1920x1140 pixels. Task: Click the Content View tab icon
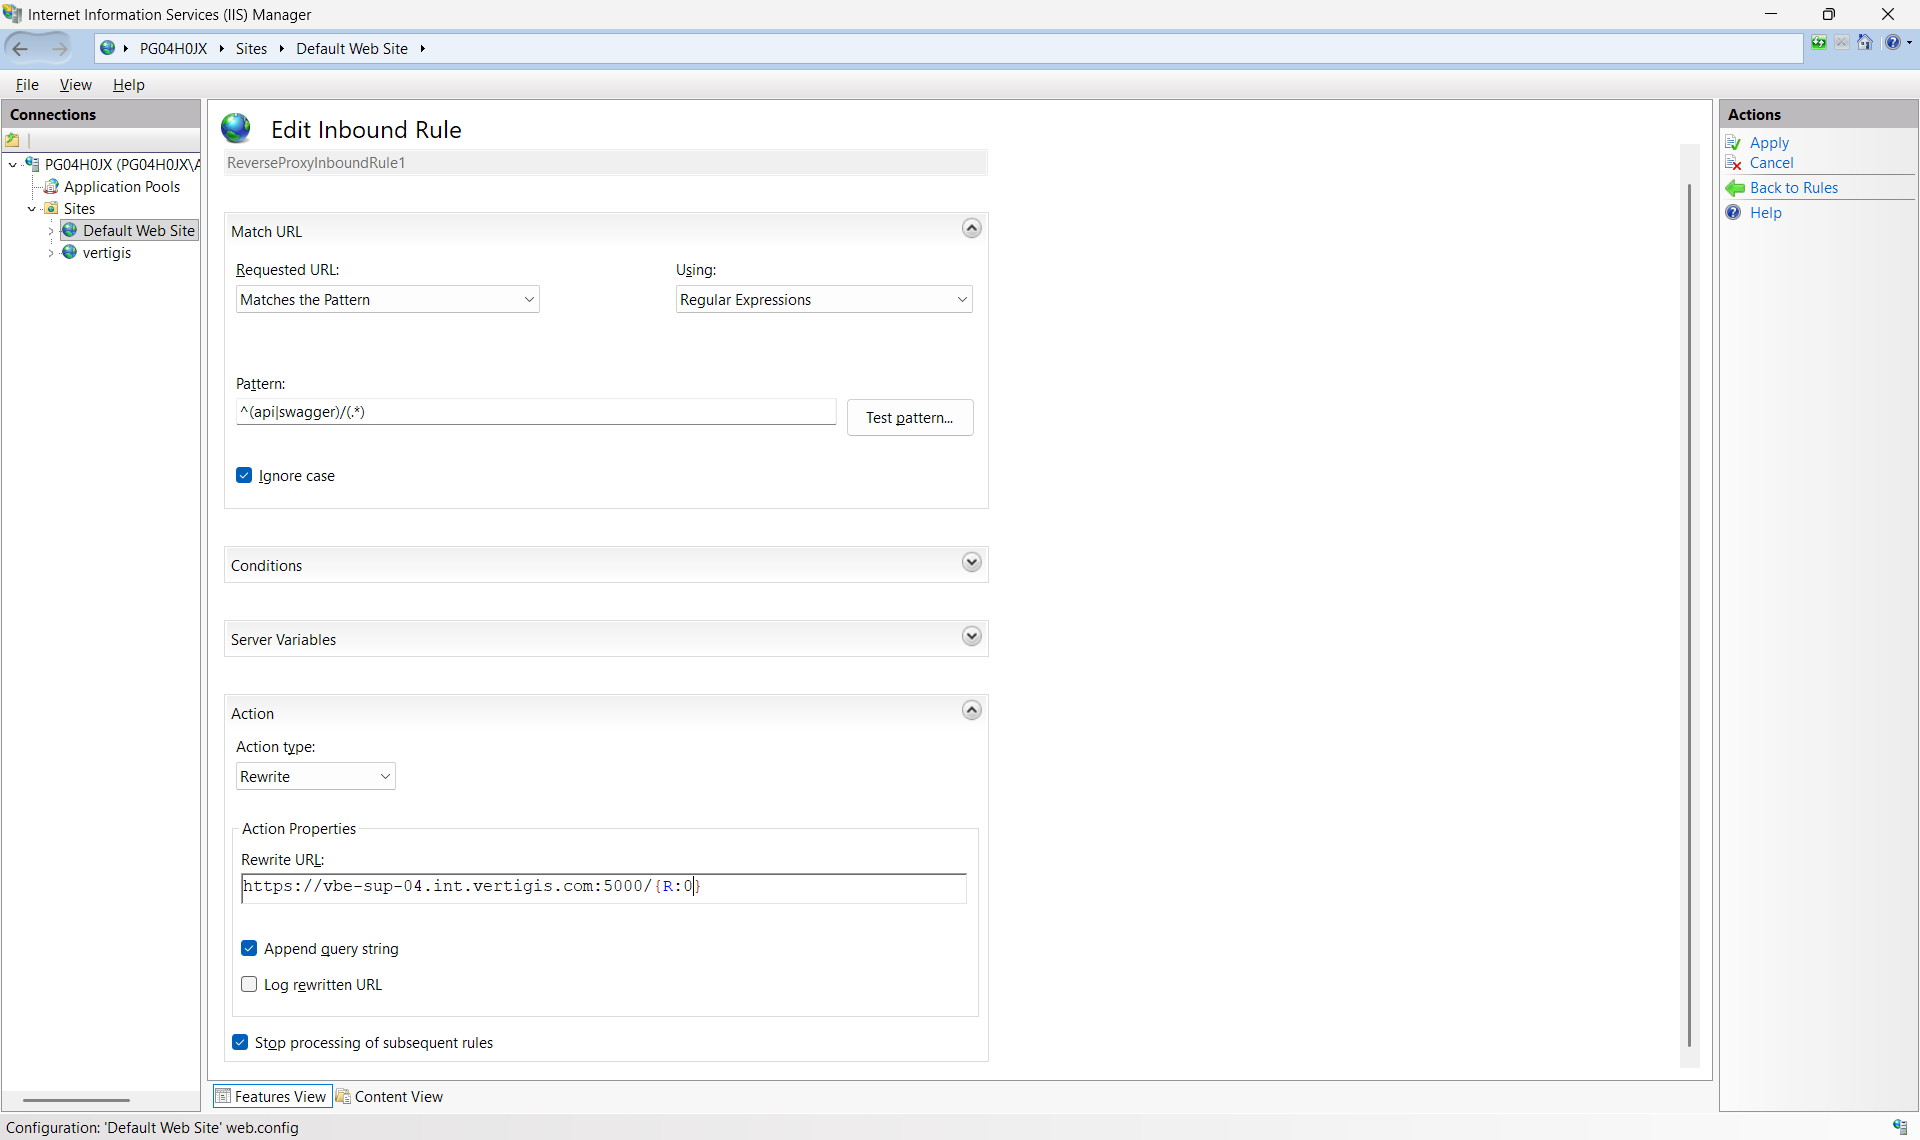pyautogui.click(x=343, y=1096)
